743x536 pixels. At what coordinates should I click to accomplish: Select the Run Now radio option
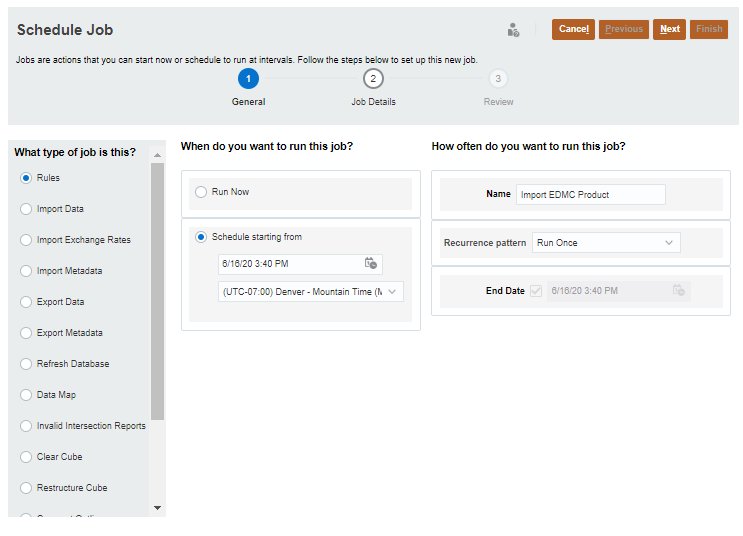point(201,192)
